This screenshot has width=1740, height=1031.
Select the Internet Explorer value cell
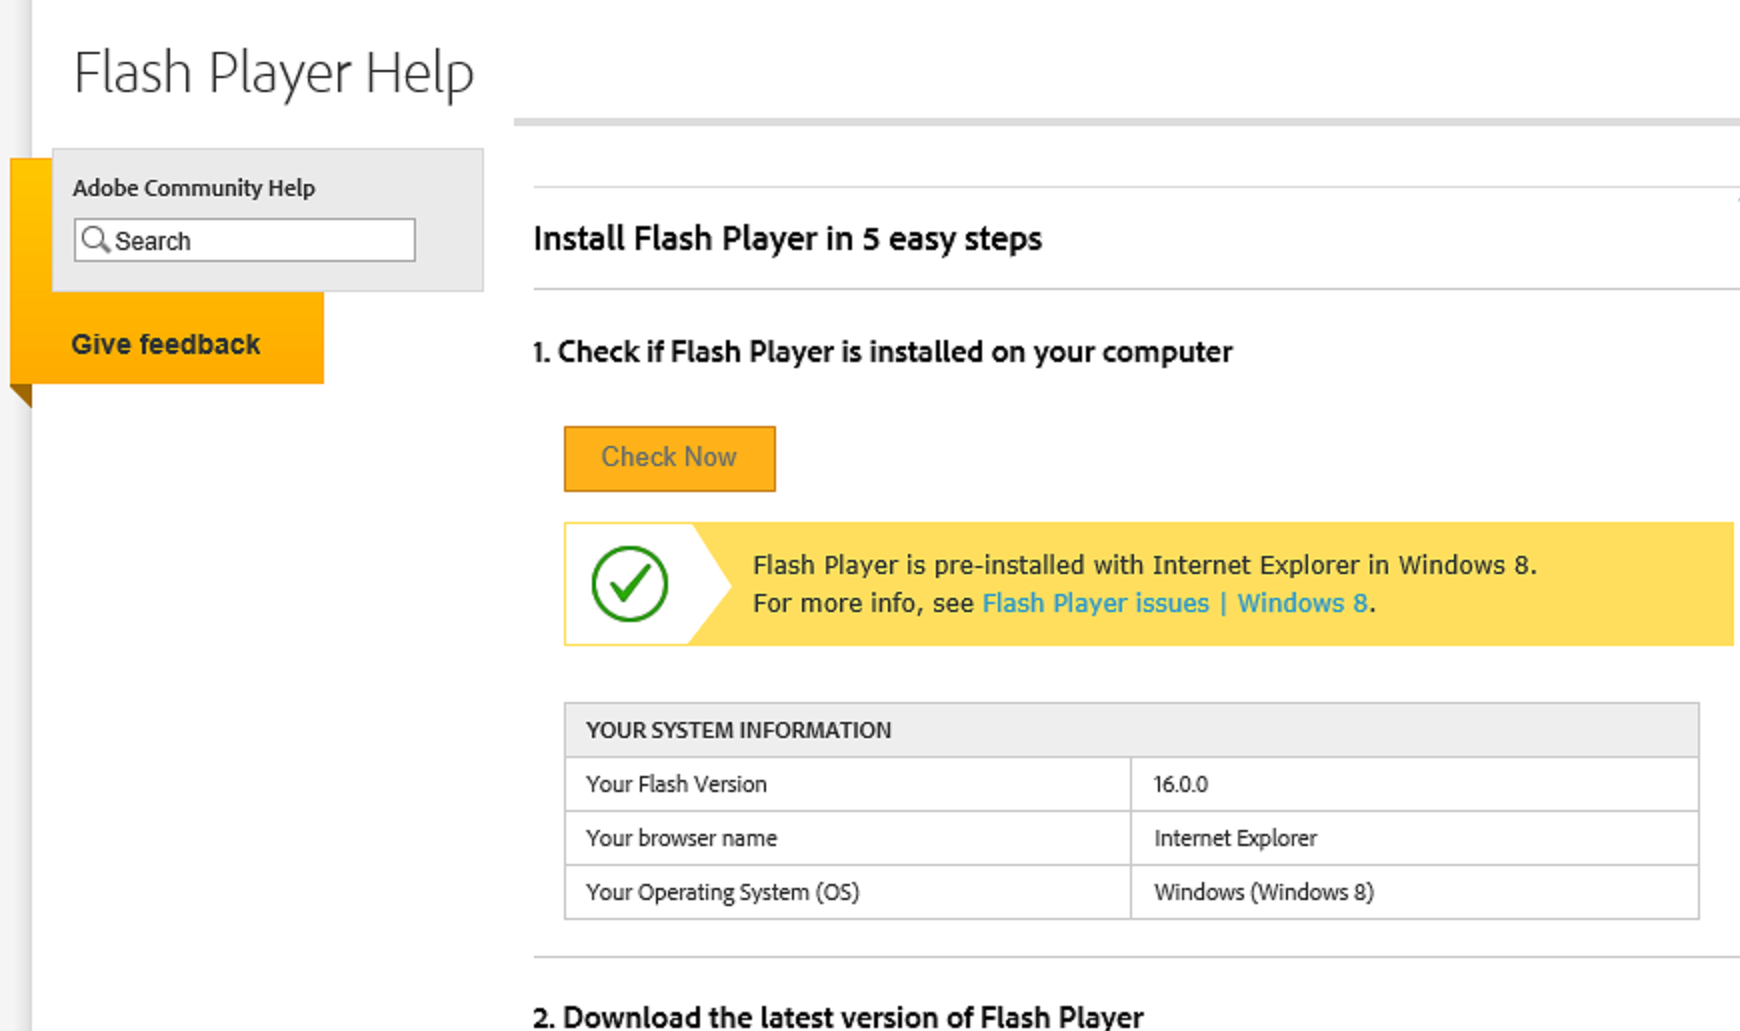[1235, 838]
